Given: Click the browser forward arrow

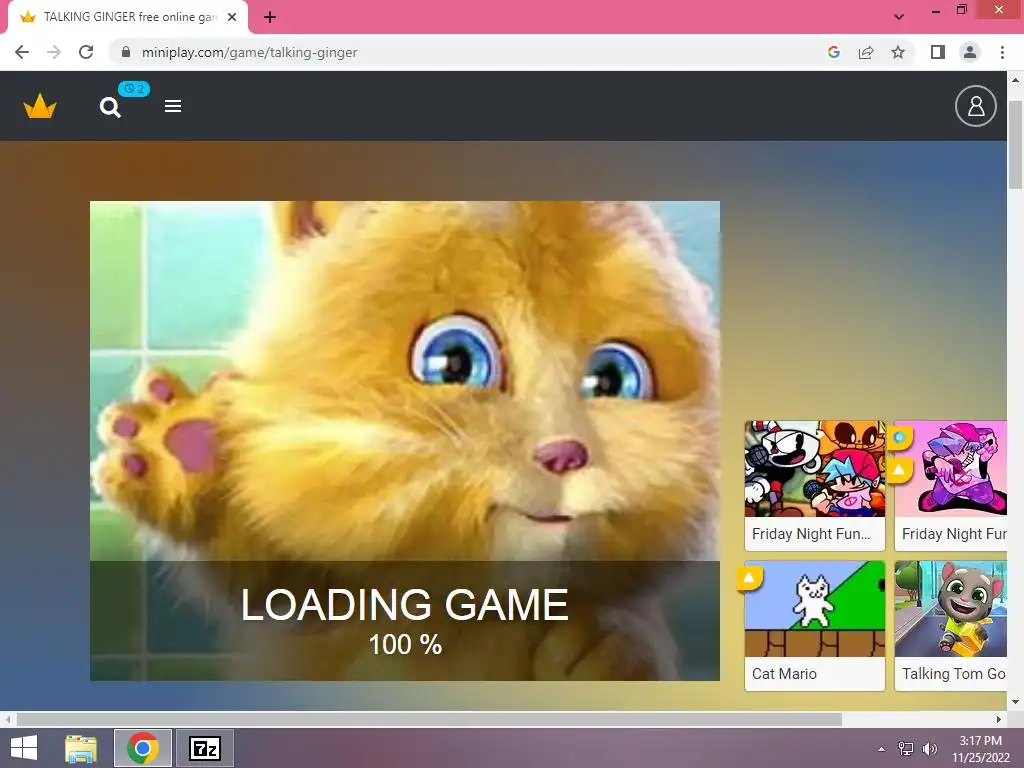Looking at the screenshot, I should coord(54,52).
